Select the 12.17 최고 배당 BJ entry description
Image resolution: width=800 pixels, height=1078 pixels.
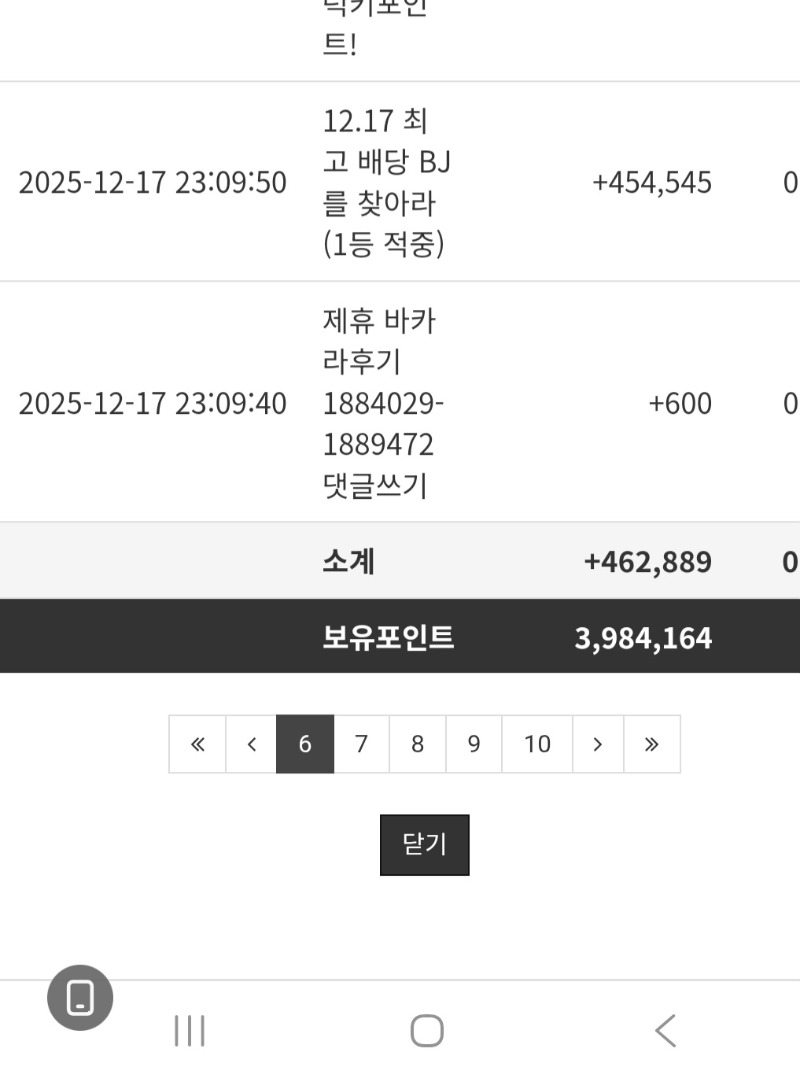tap(386, 183)
